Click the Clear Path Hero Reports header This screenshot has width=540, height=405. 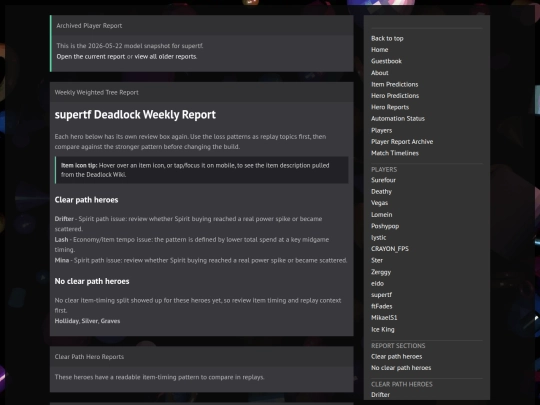click(x=89, y=357)
